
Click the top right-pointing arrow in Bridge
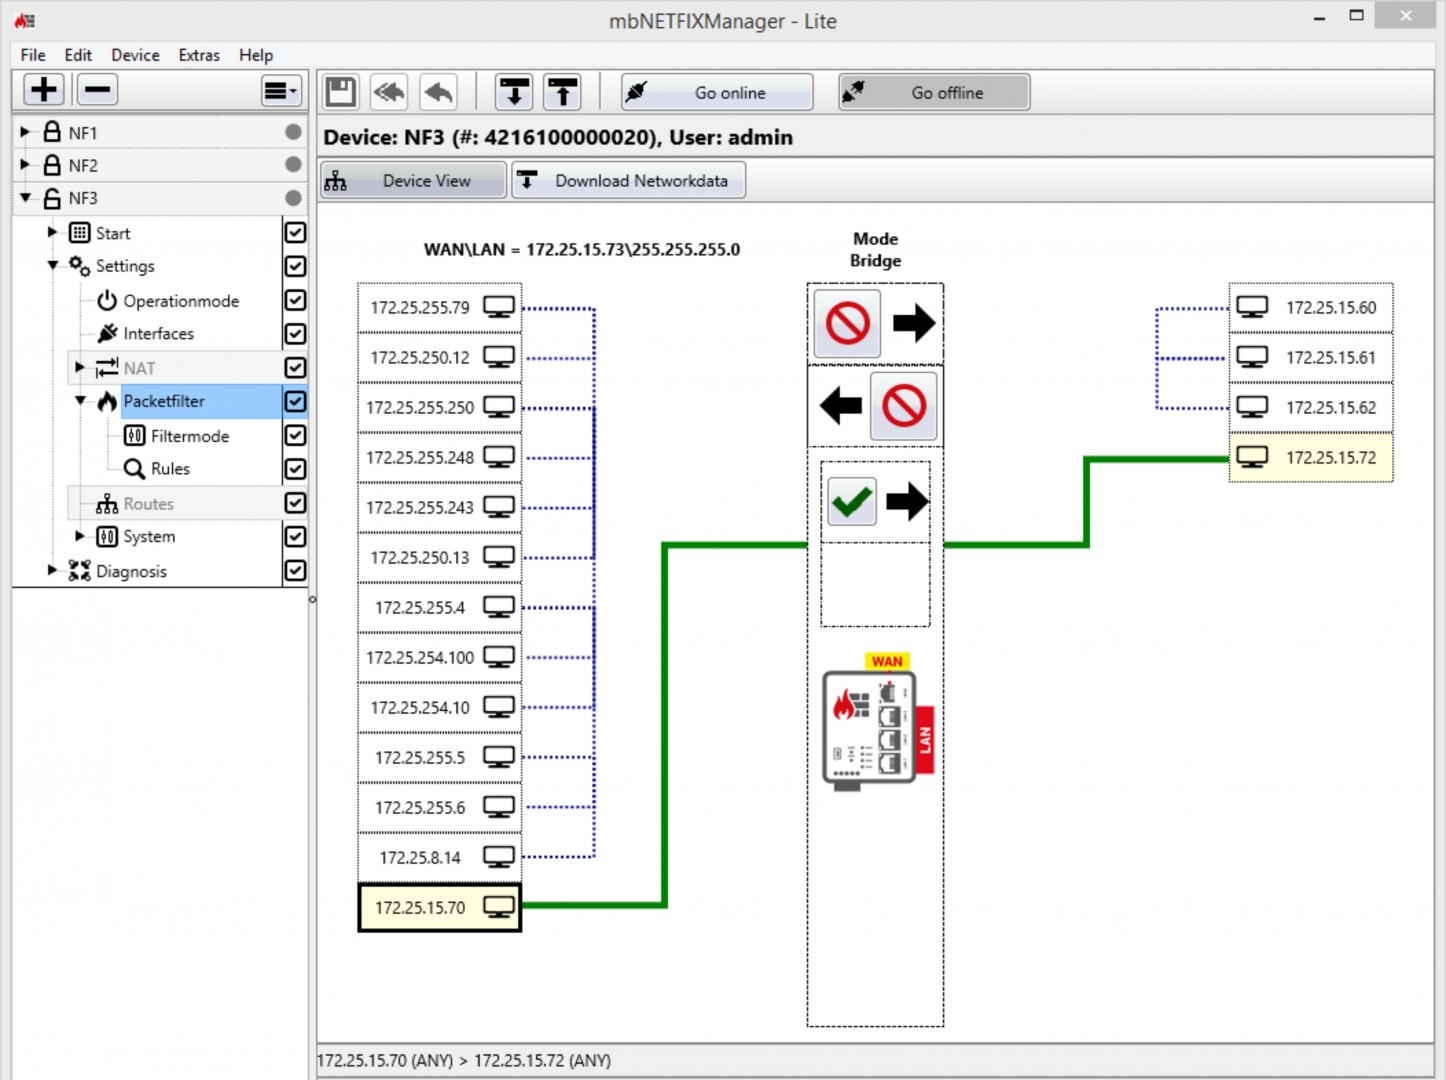[x=914, y=323]
